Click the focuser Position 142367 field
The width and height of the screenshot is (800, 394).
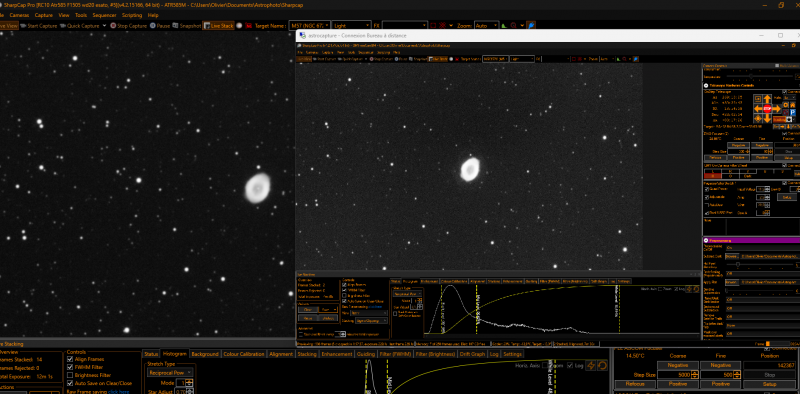pyautogui.click(x=769, y=365)
